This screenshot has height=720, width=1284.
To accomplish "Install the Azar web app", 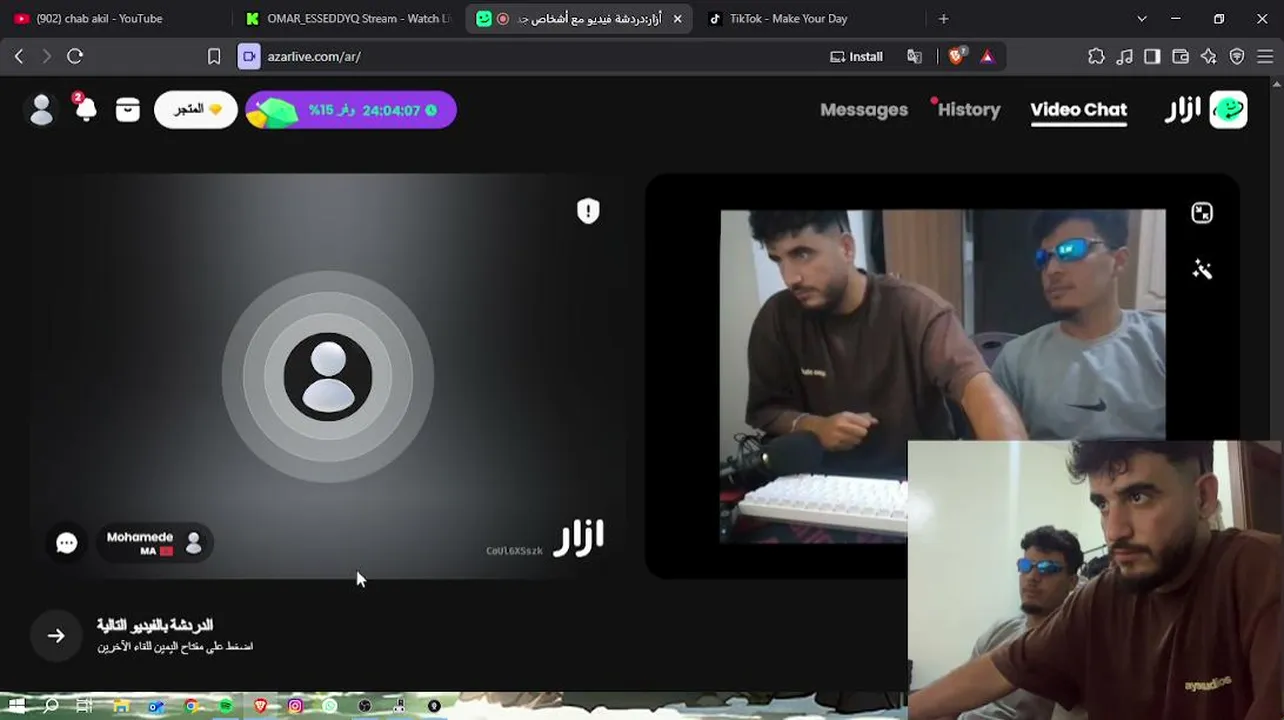I will coord(857,57).
